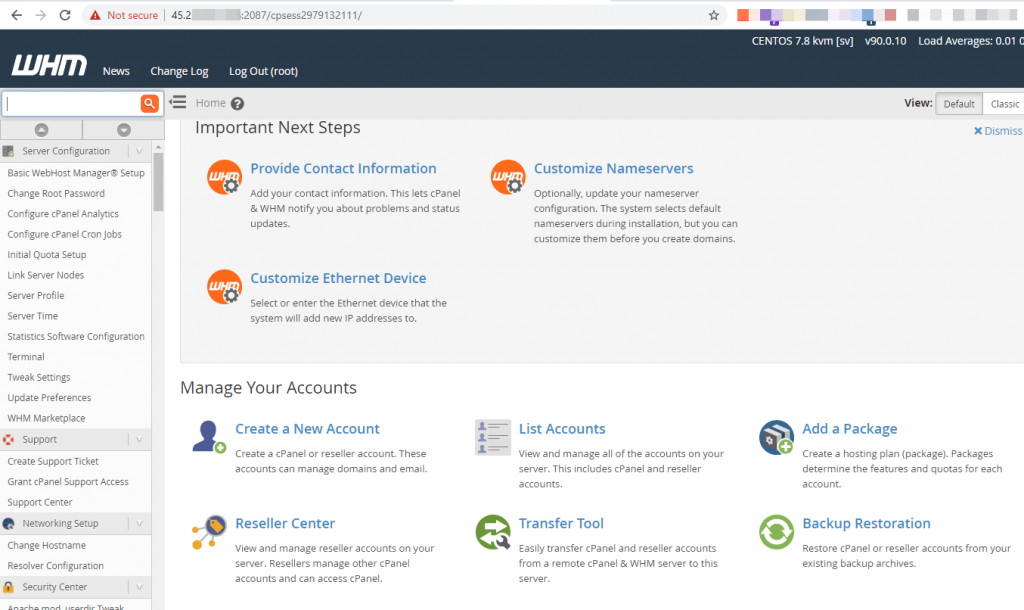The image size is (1024, 610).
Task: Open WHM Marketplace
Action: tap(46, 418)
